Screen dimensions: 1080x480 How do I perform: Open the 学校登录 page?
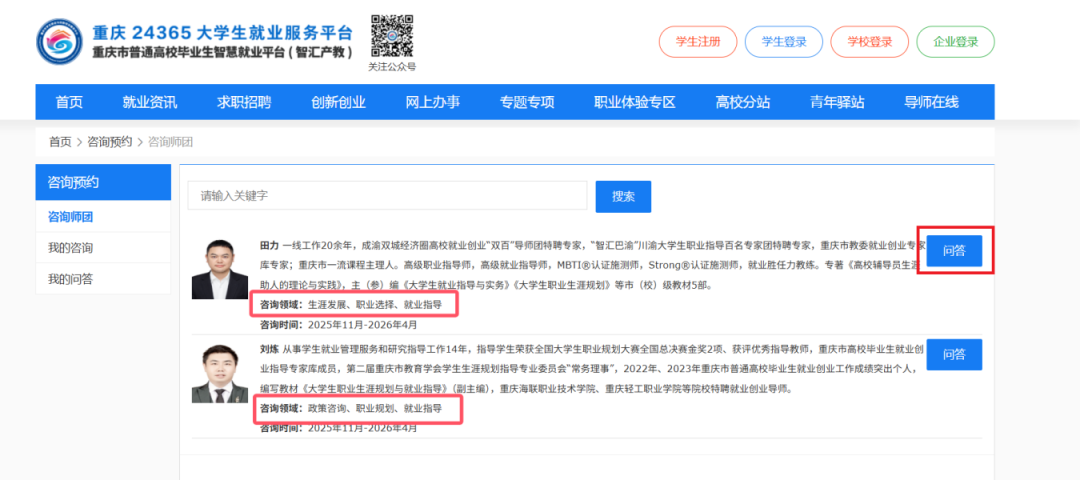coord(869,42)
